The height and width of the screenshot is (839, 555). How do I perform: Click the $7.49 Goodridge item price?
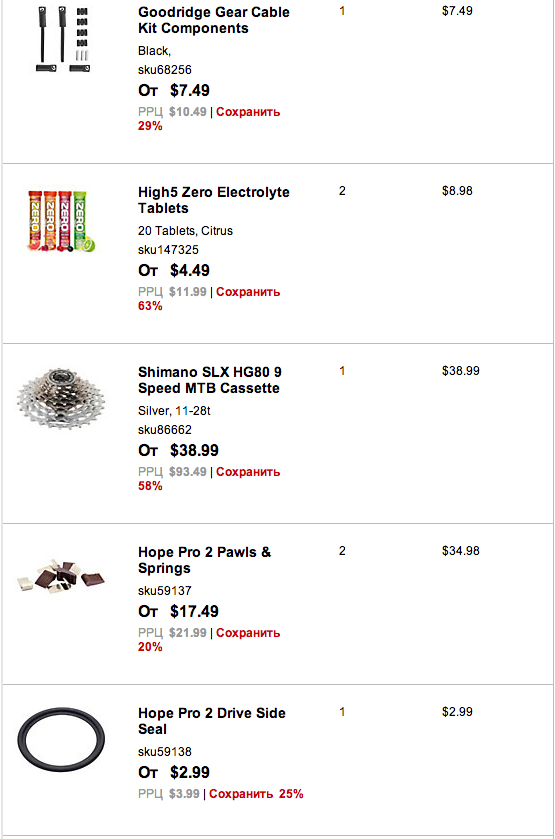[x=190, y=90]
